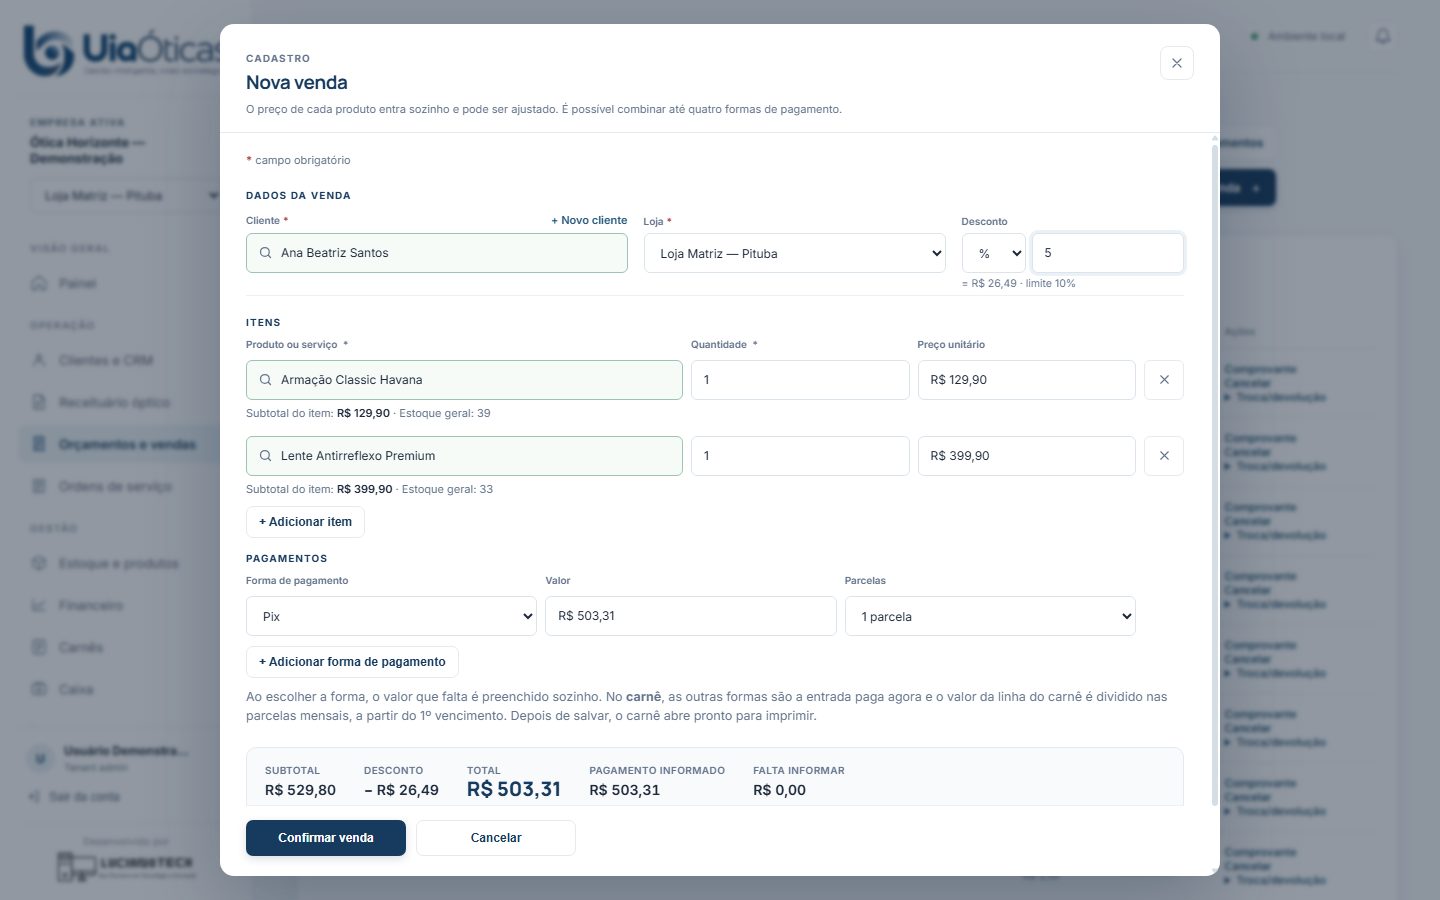Click the text Estoque geral: 33

(446, 489)
